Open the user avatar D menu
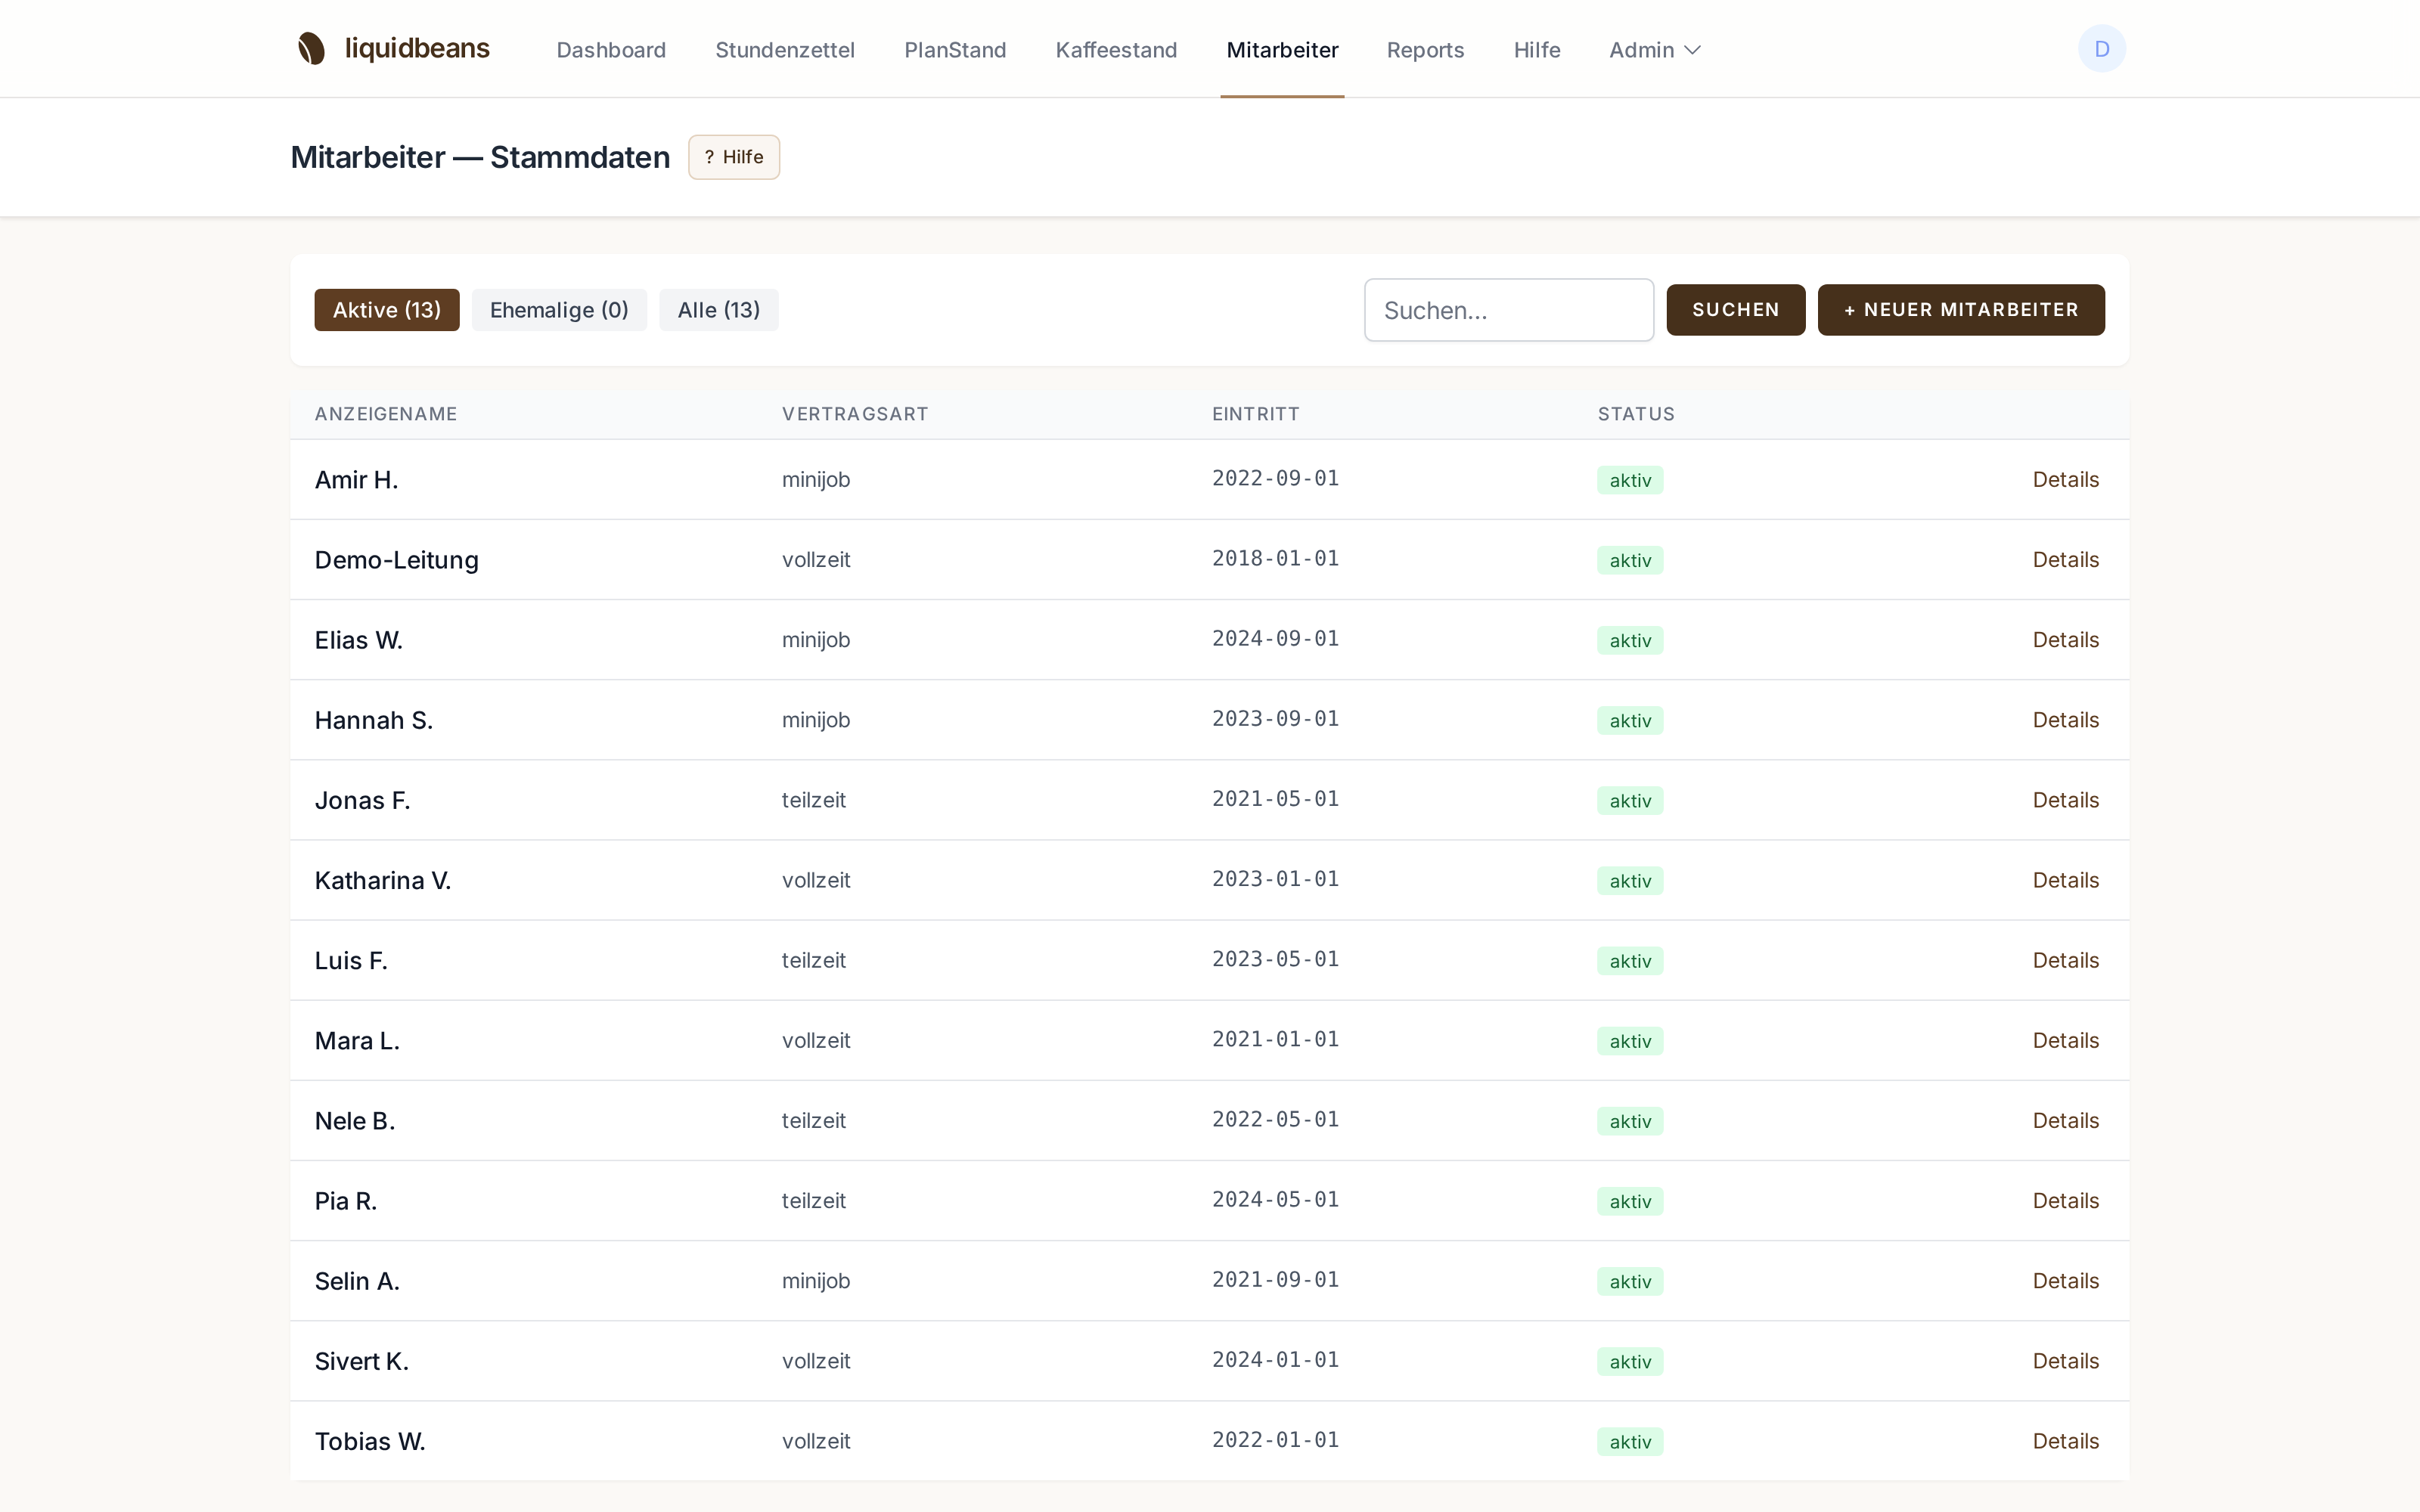The height and width of the screenshot is (1512, 2420). pos(2101,49)
